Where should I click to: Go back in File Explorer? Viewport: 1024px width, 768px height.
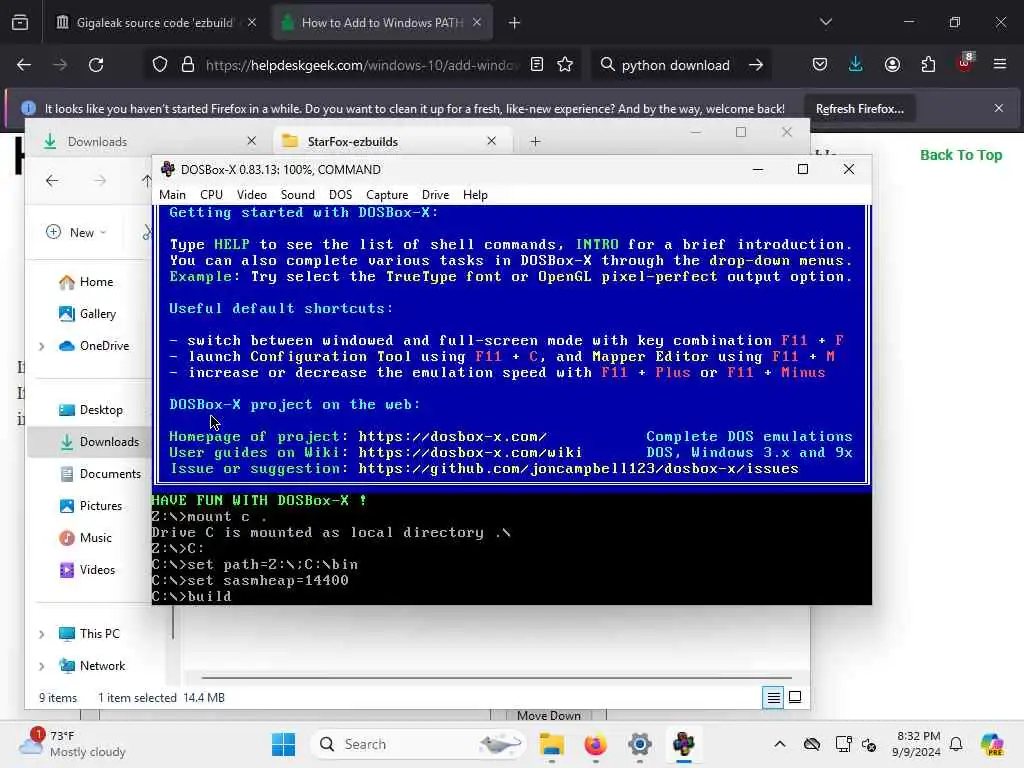52,181
